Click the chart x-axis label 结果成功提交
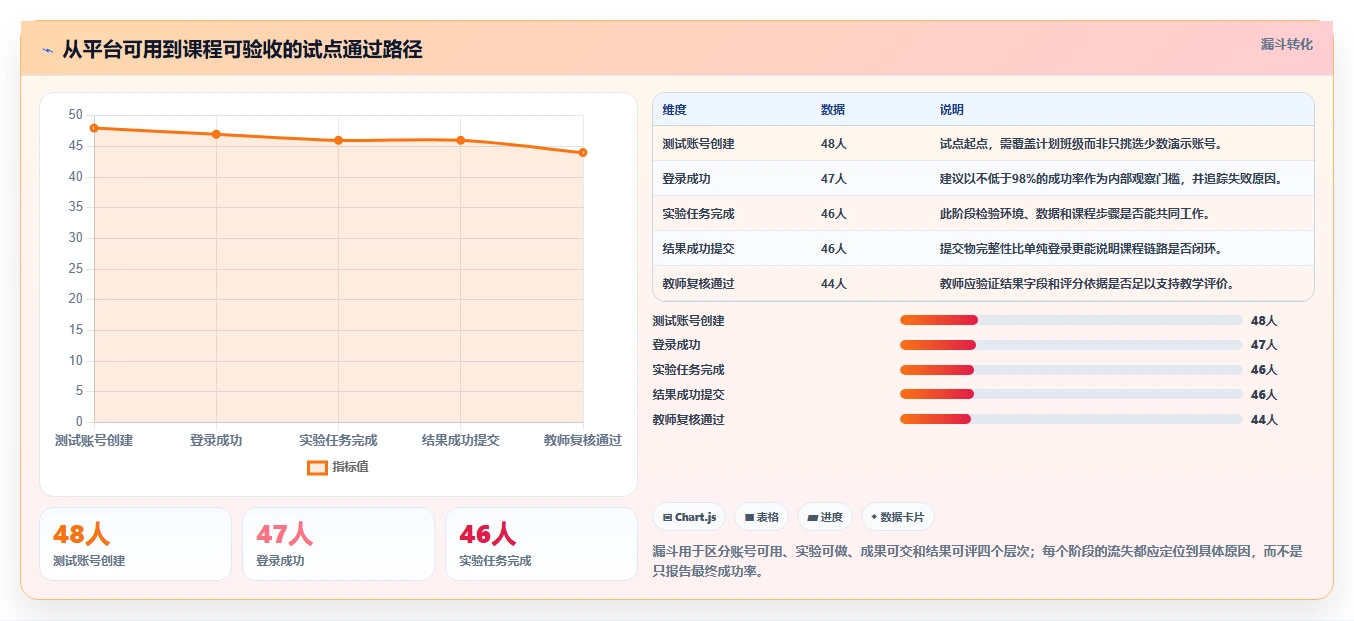The height and width of the screenshot is (621, 1354). click(461, 440)
